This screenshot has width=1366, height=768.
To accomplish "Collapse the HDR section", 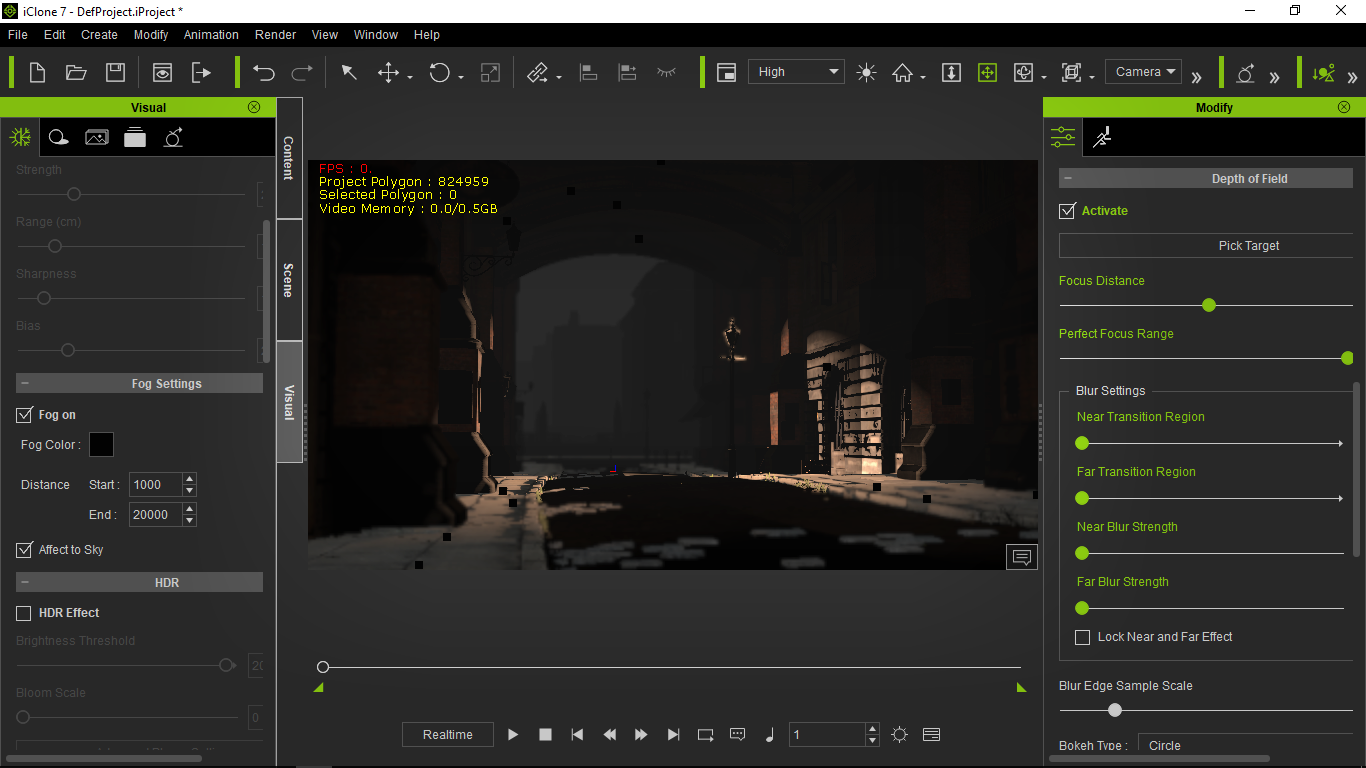I will point(25,582).
